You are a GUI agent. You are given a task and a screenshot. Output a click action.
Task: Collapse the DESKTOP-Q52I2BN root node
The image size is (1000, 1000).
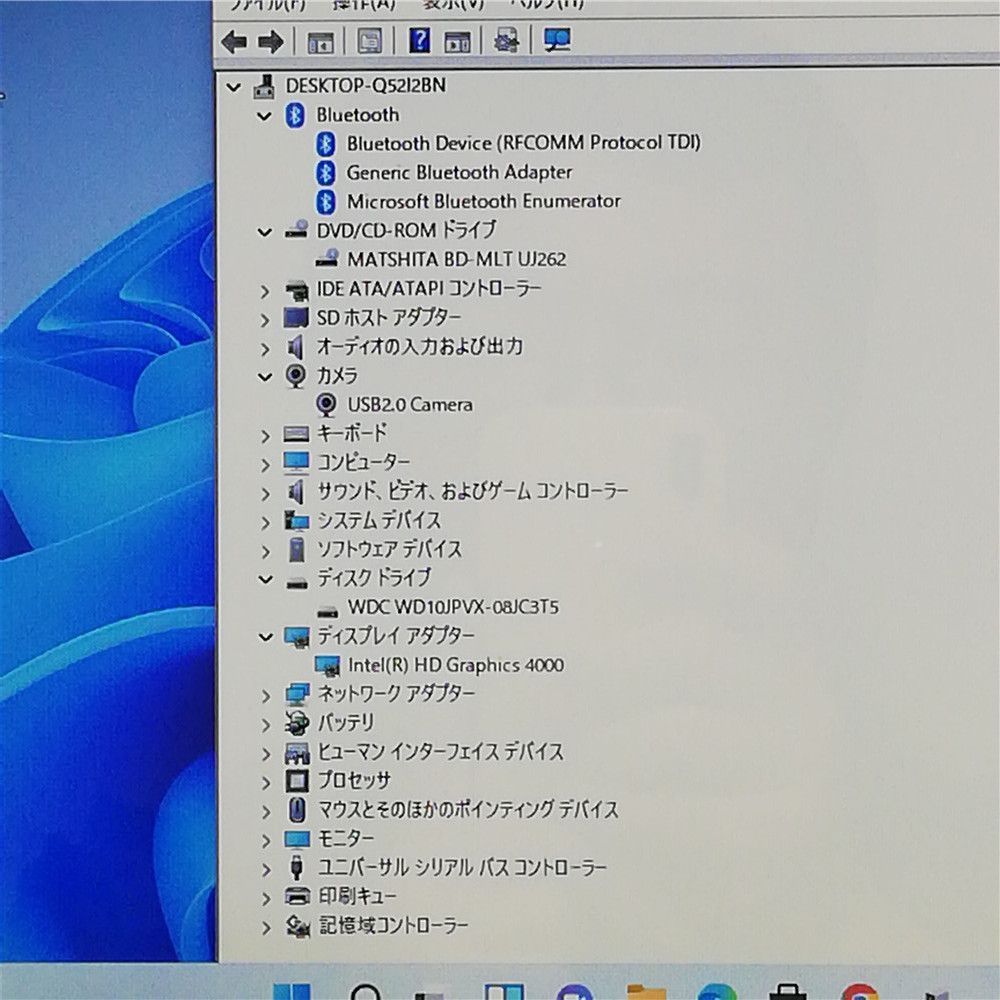234,87
